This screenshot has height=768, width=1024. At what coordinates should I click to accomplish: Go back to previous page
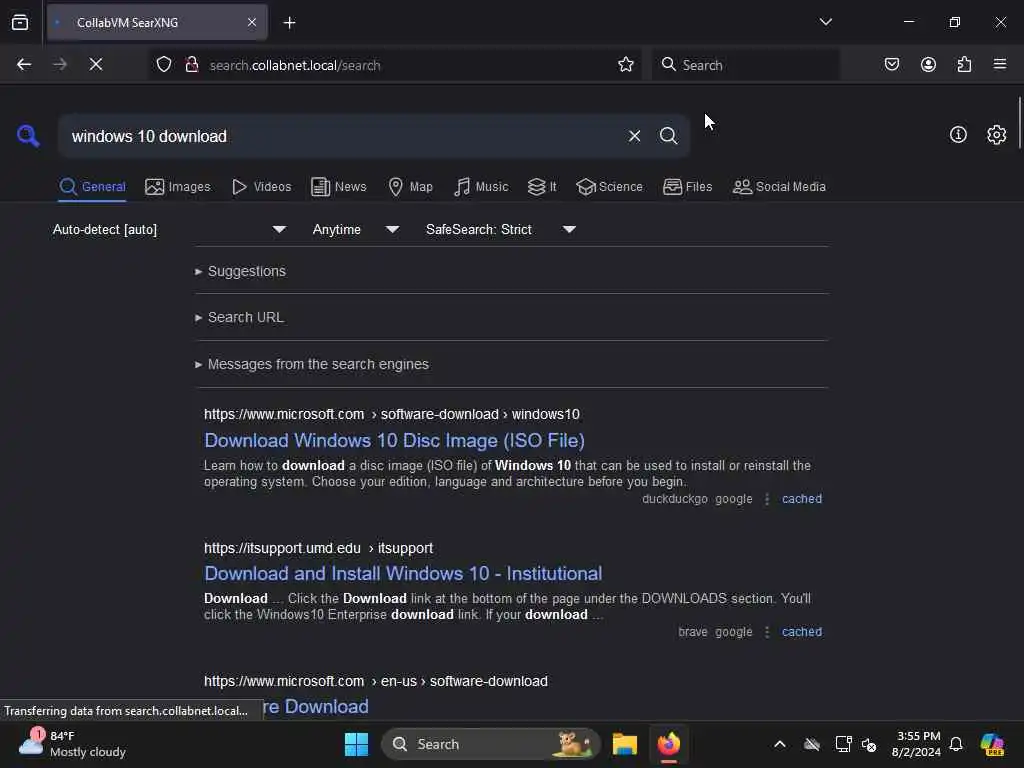24,64
